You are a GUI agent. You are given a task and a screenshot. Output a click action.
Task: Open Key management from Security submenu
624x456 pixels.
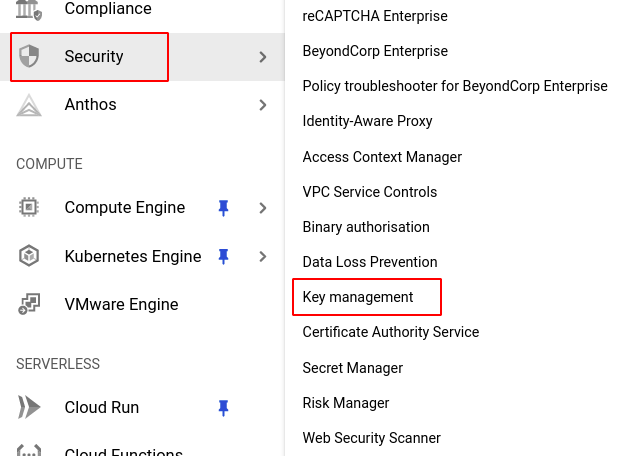coord(358,297)
